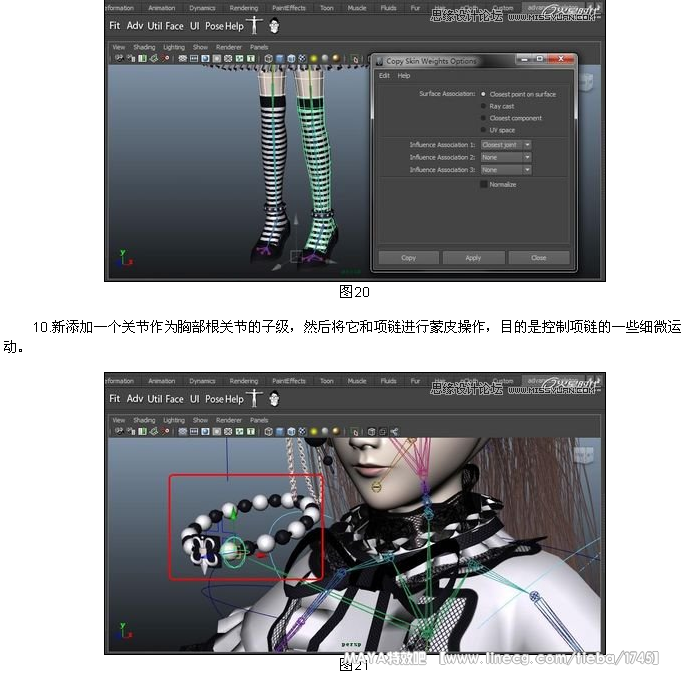Select the UV space radio option
Viewport: 693px width, 675px height.
tap(484, 130)
